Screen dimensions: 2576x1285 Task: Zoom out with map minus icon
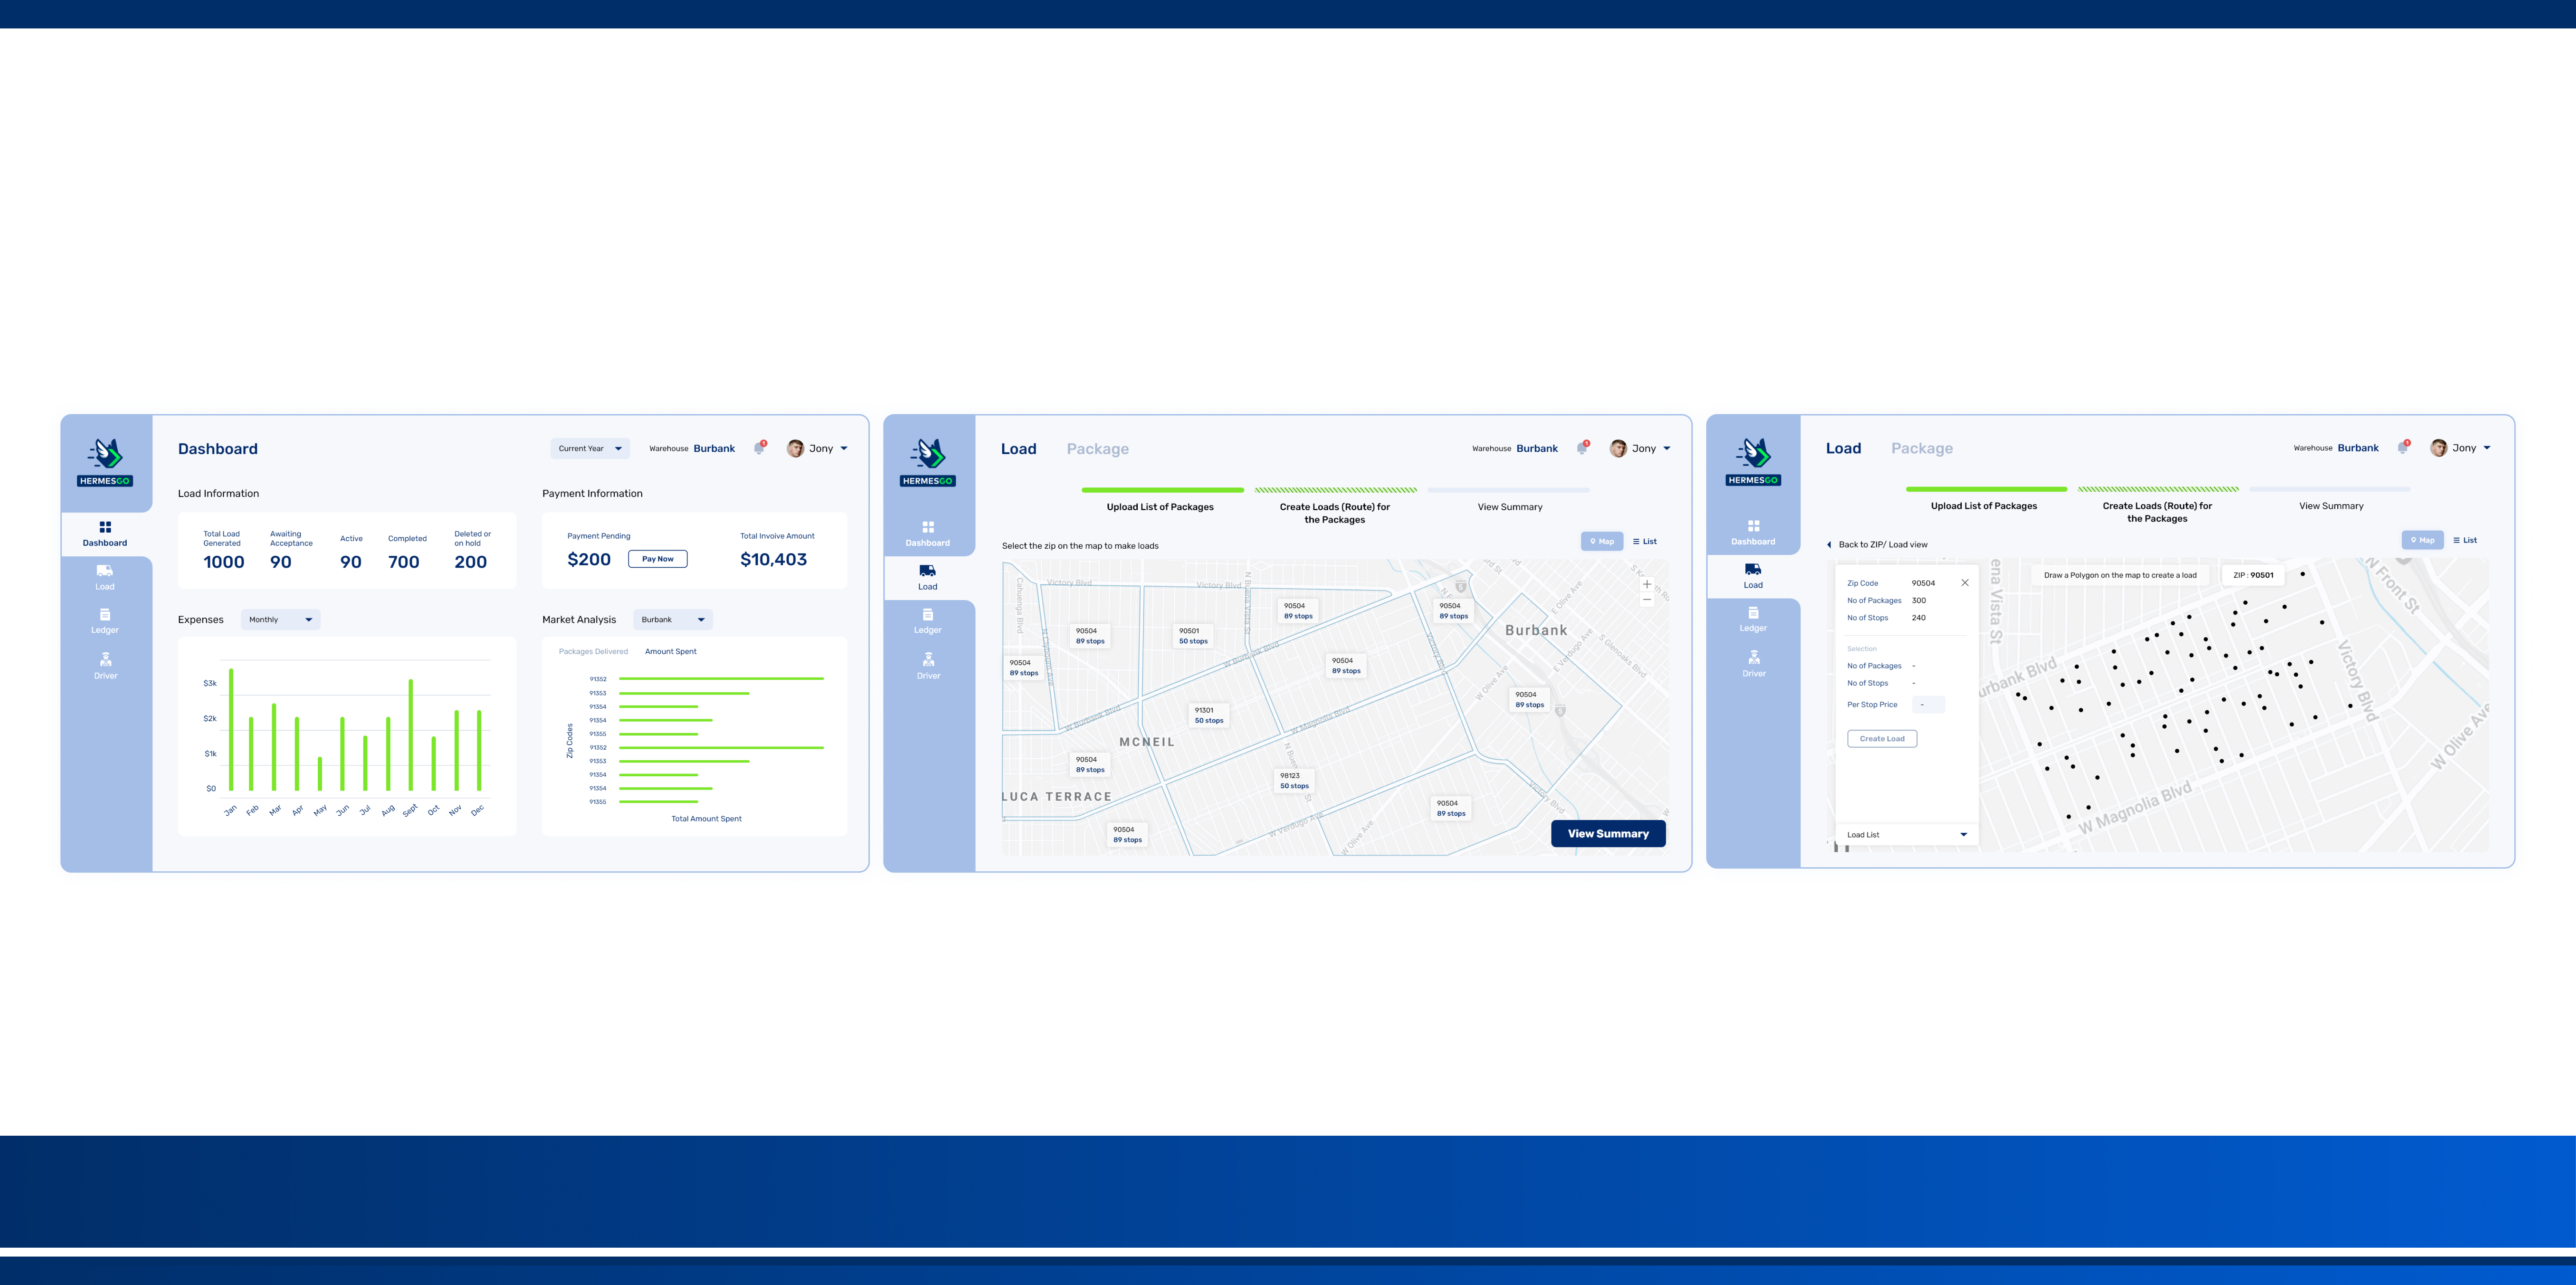point(1646,600)
